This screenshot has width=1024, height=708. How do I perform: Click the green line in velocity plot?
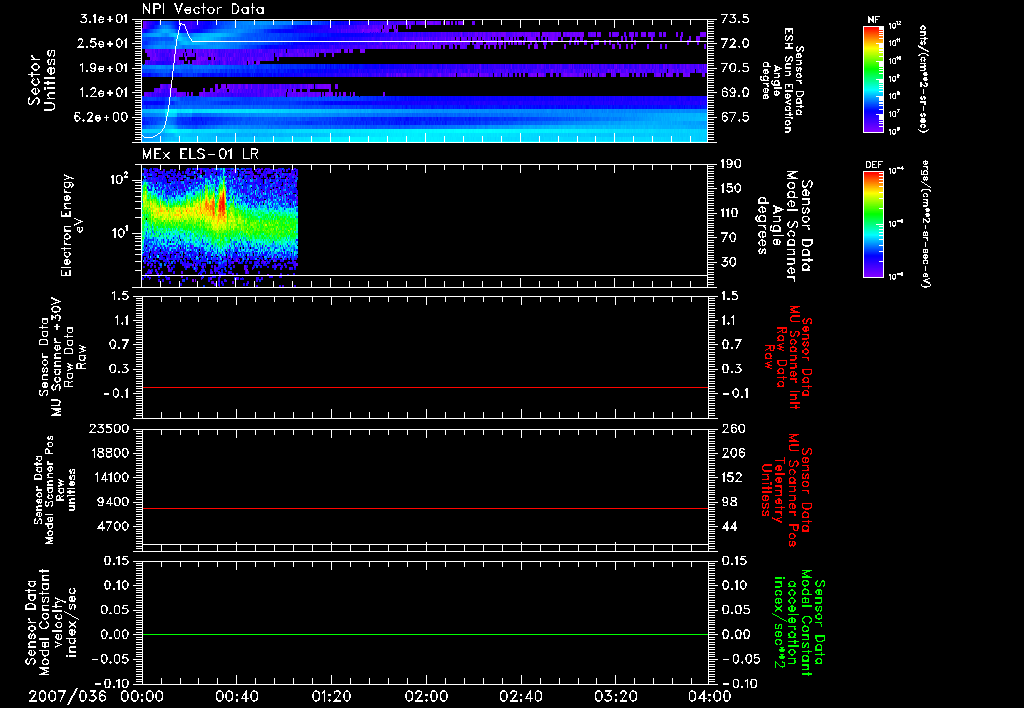425,634
